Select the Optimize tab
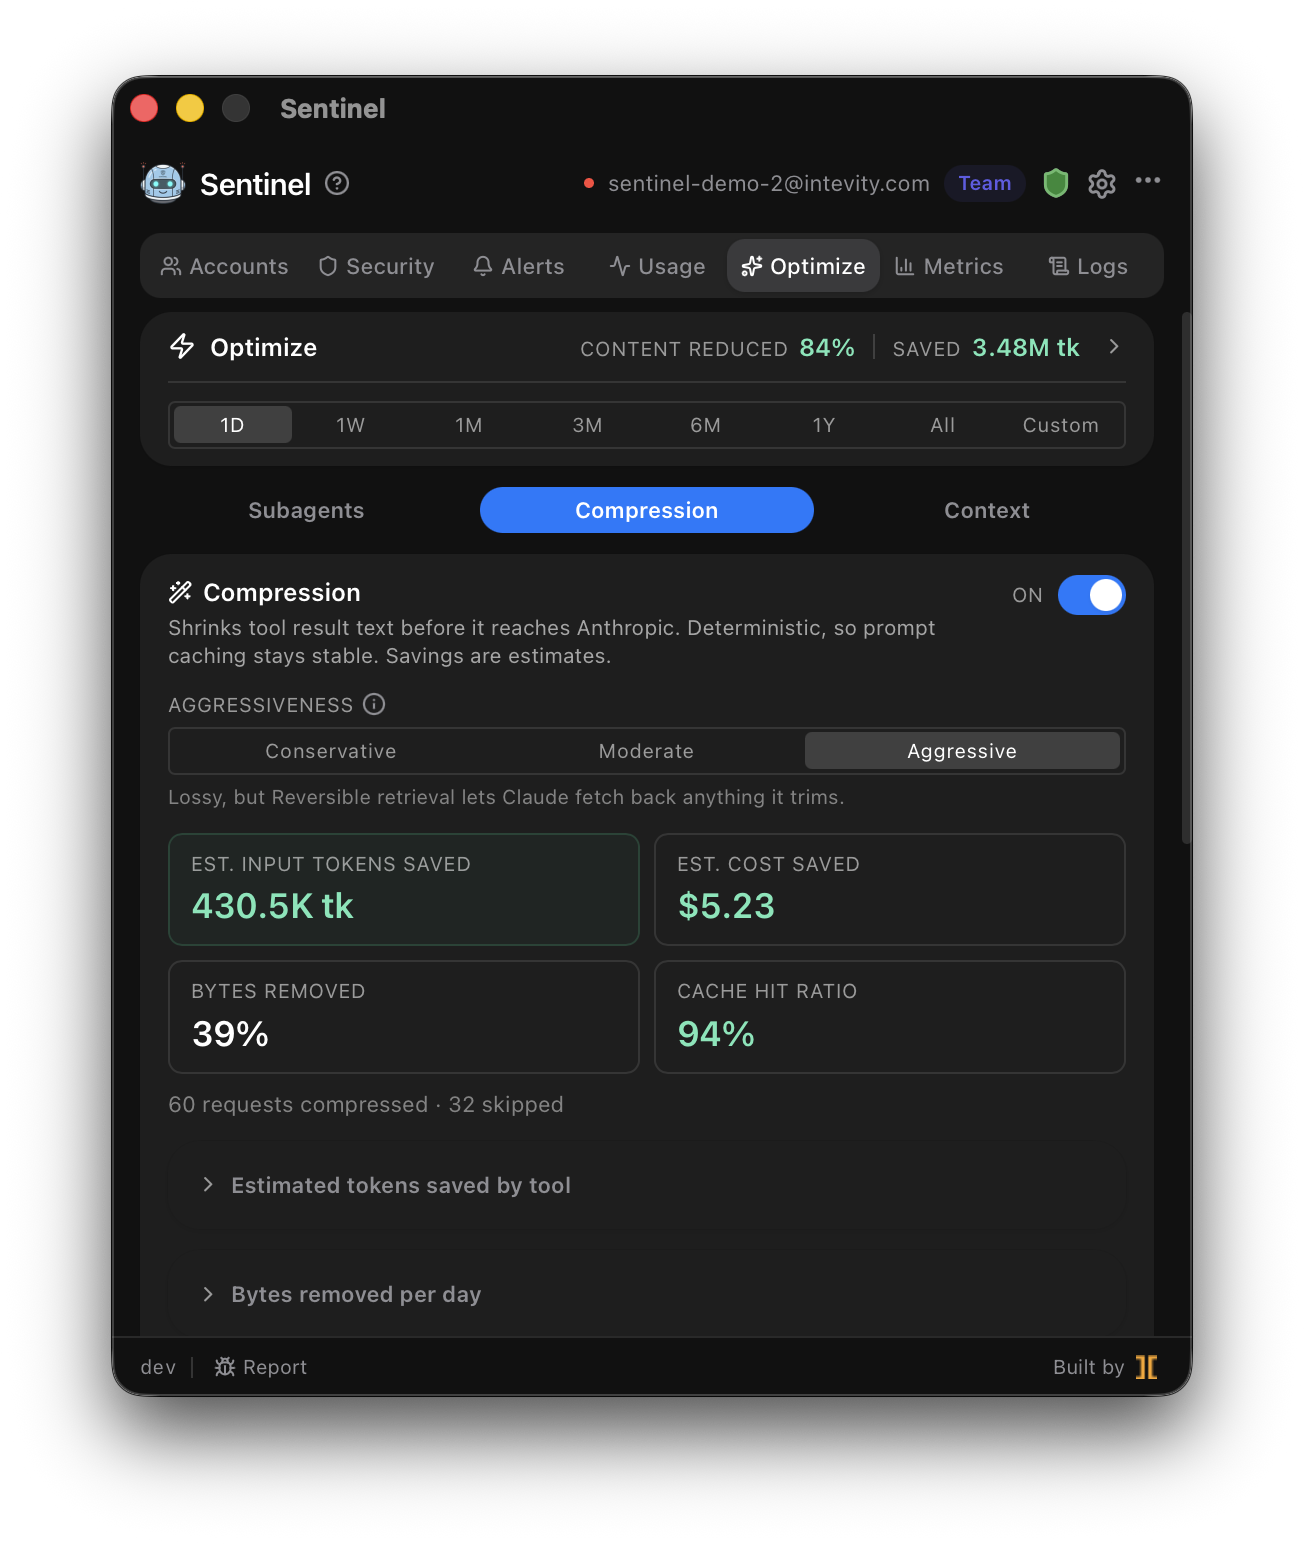 click(803, 266)
